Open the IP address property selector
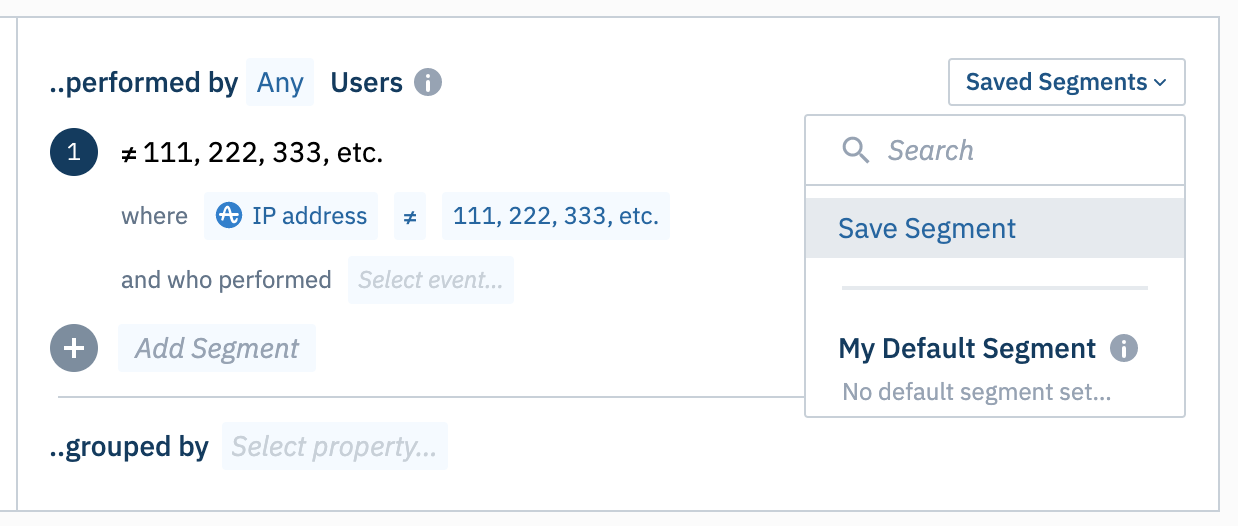The width and height of the screenshot is (1238, 526). (291, 216)
